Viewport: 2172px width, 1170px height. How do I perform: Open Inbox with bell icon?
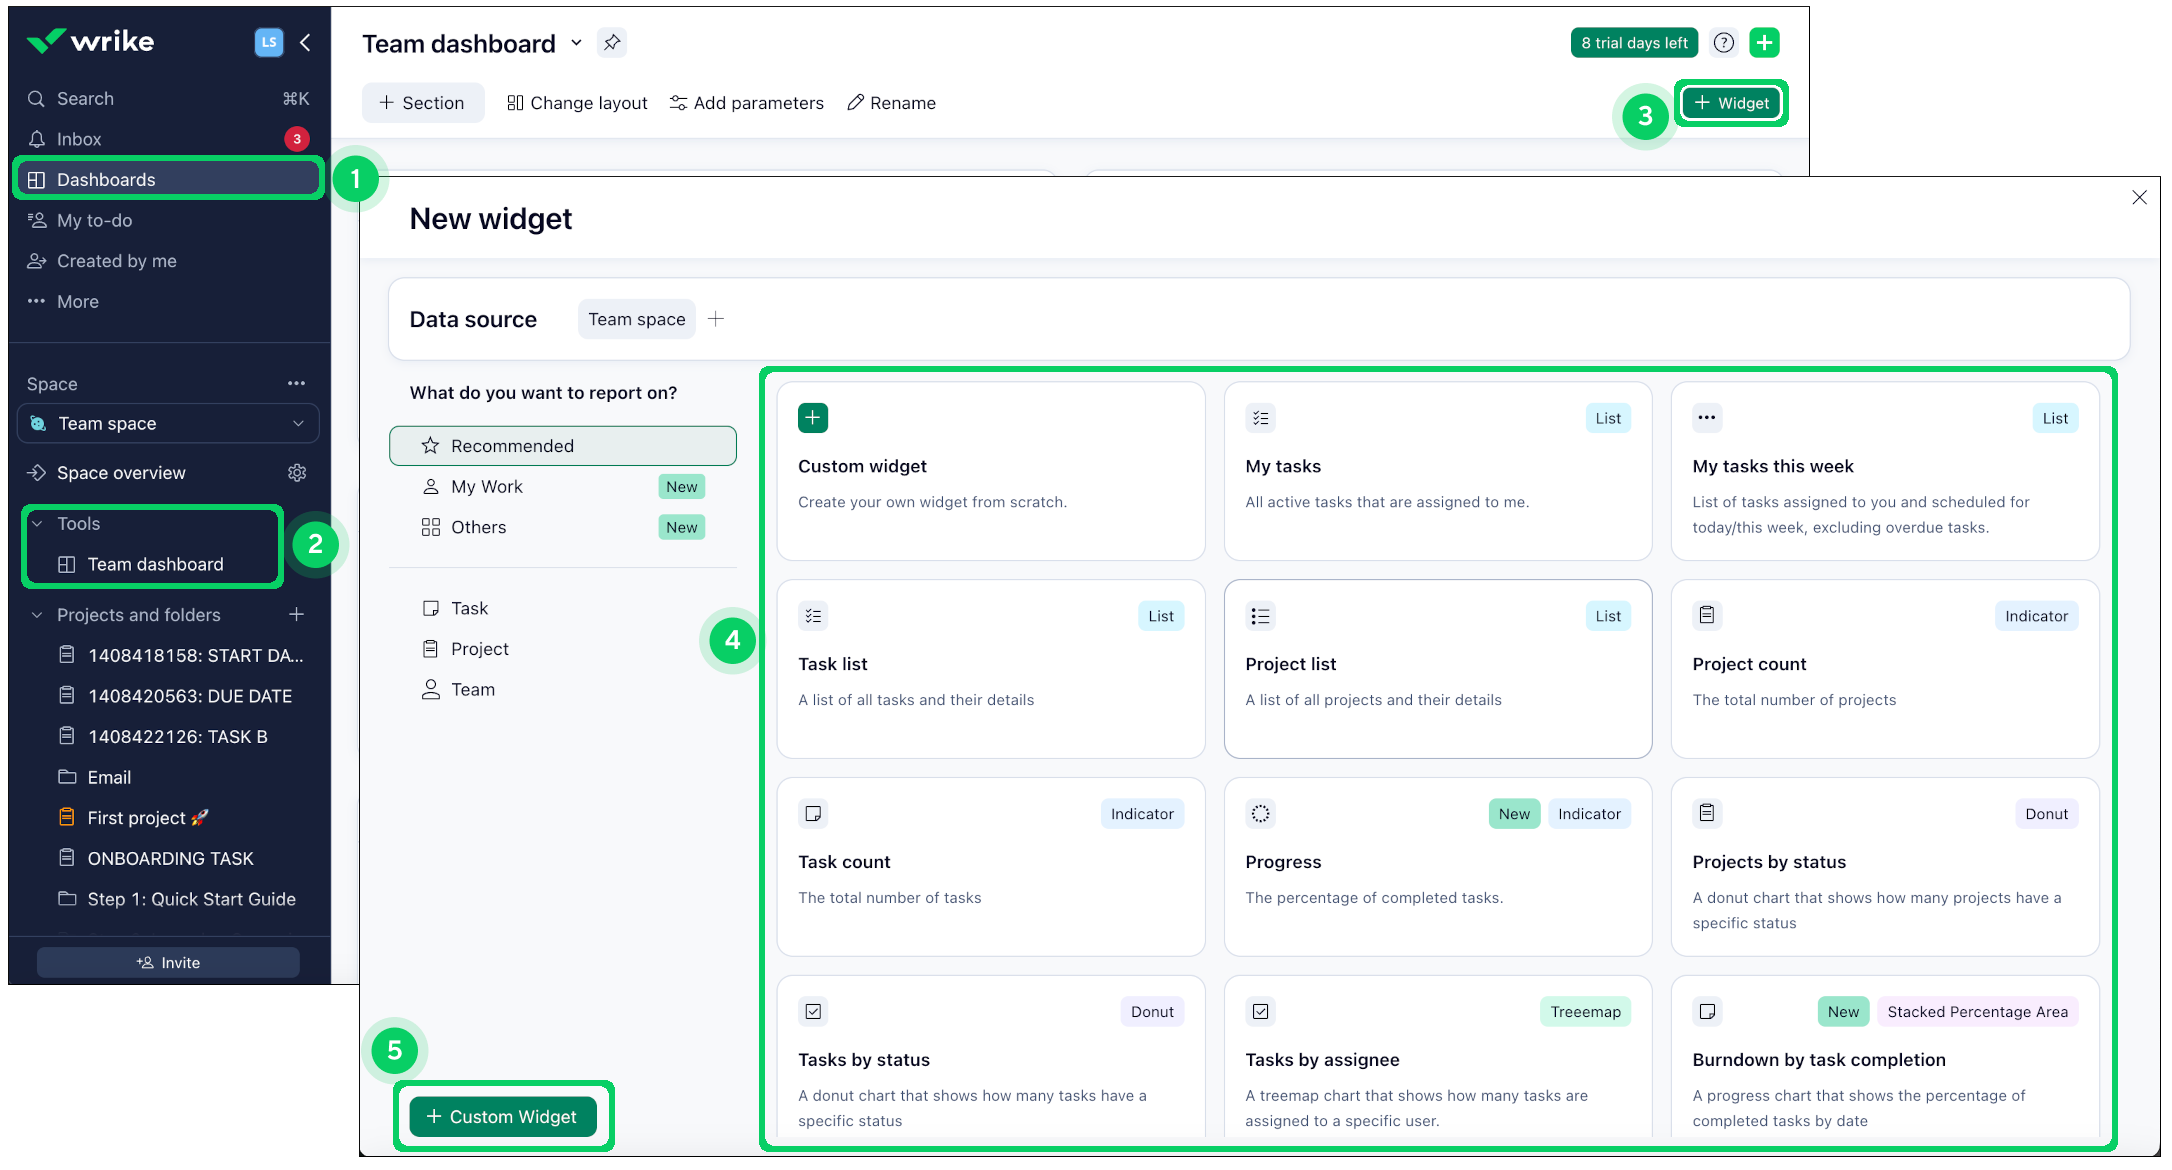(79, 139)
